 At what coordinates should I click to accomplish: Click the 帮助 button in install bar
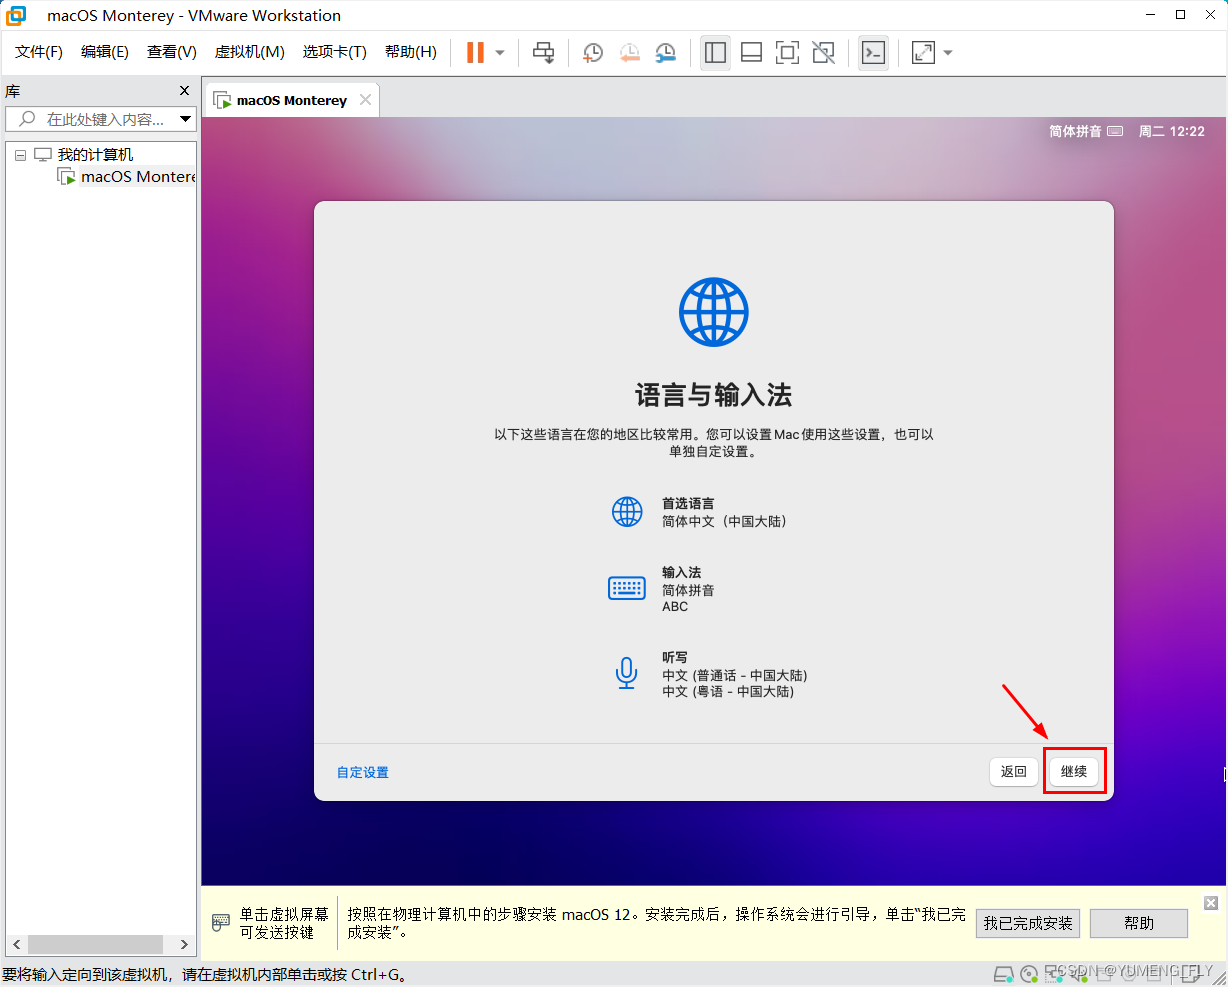[x=1139, y=923]
